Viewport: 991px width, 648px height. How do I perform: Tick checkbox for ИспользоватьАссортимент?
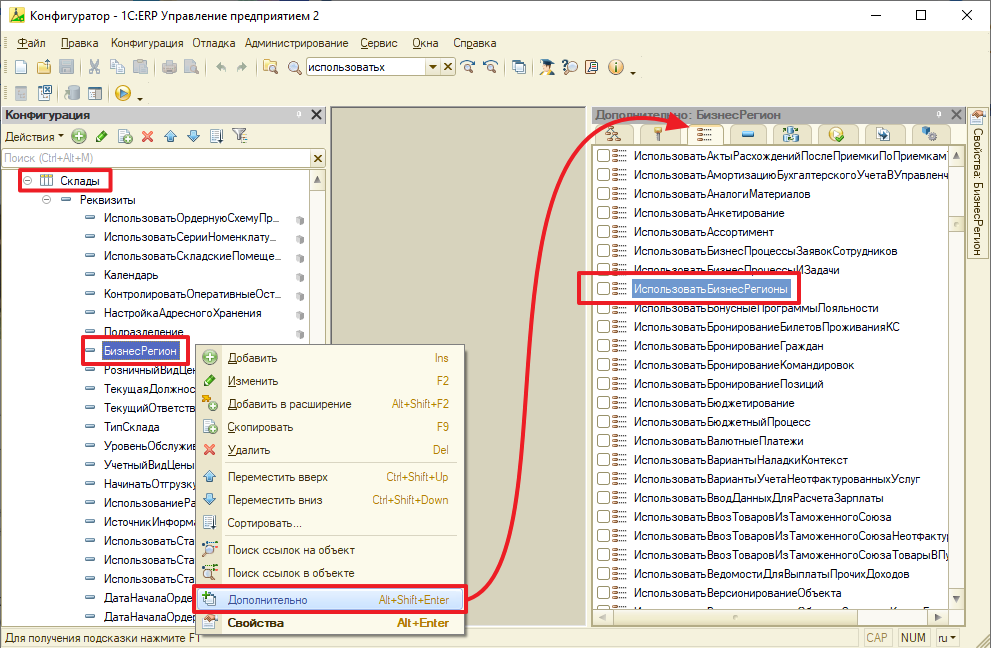click(604, 232)
